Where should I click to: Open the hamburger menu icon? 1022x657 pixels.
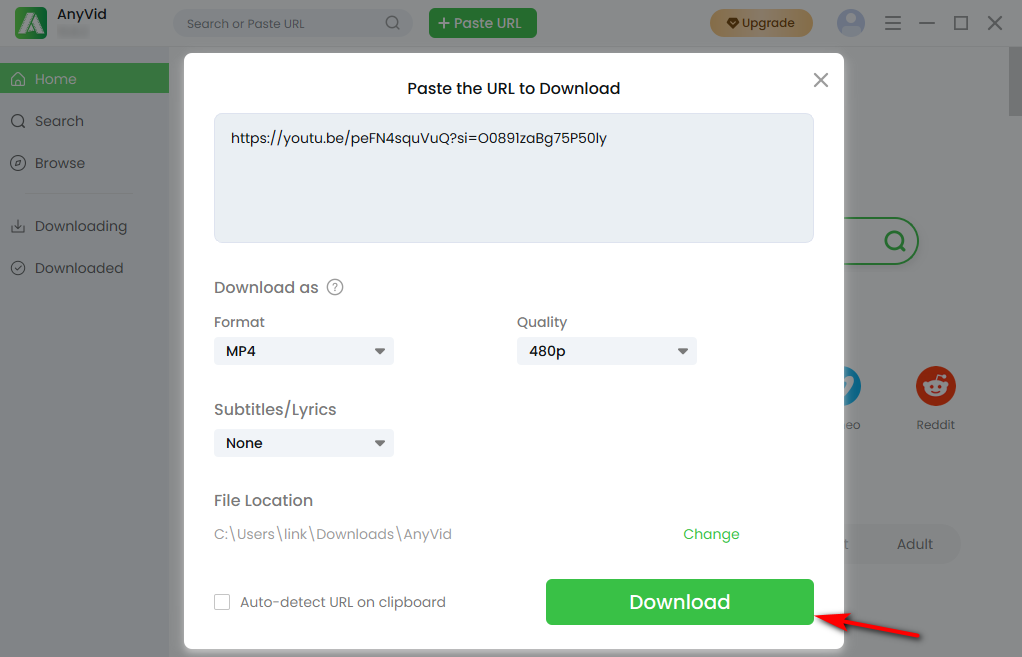[x=893, y=23]
